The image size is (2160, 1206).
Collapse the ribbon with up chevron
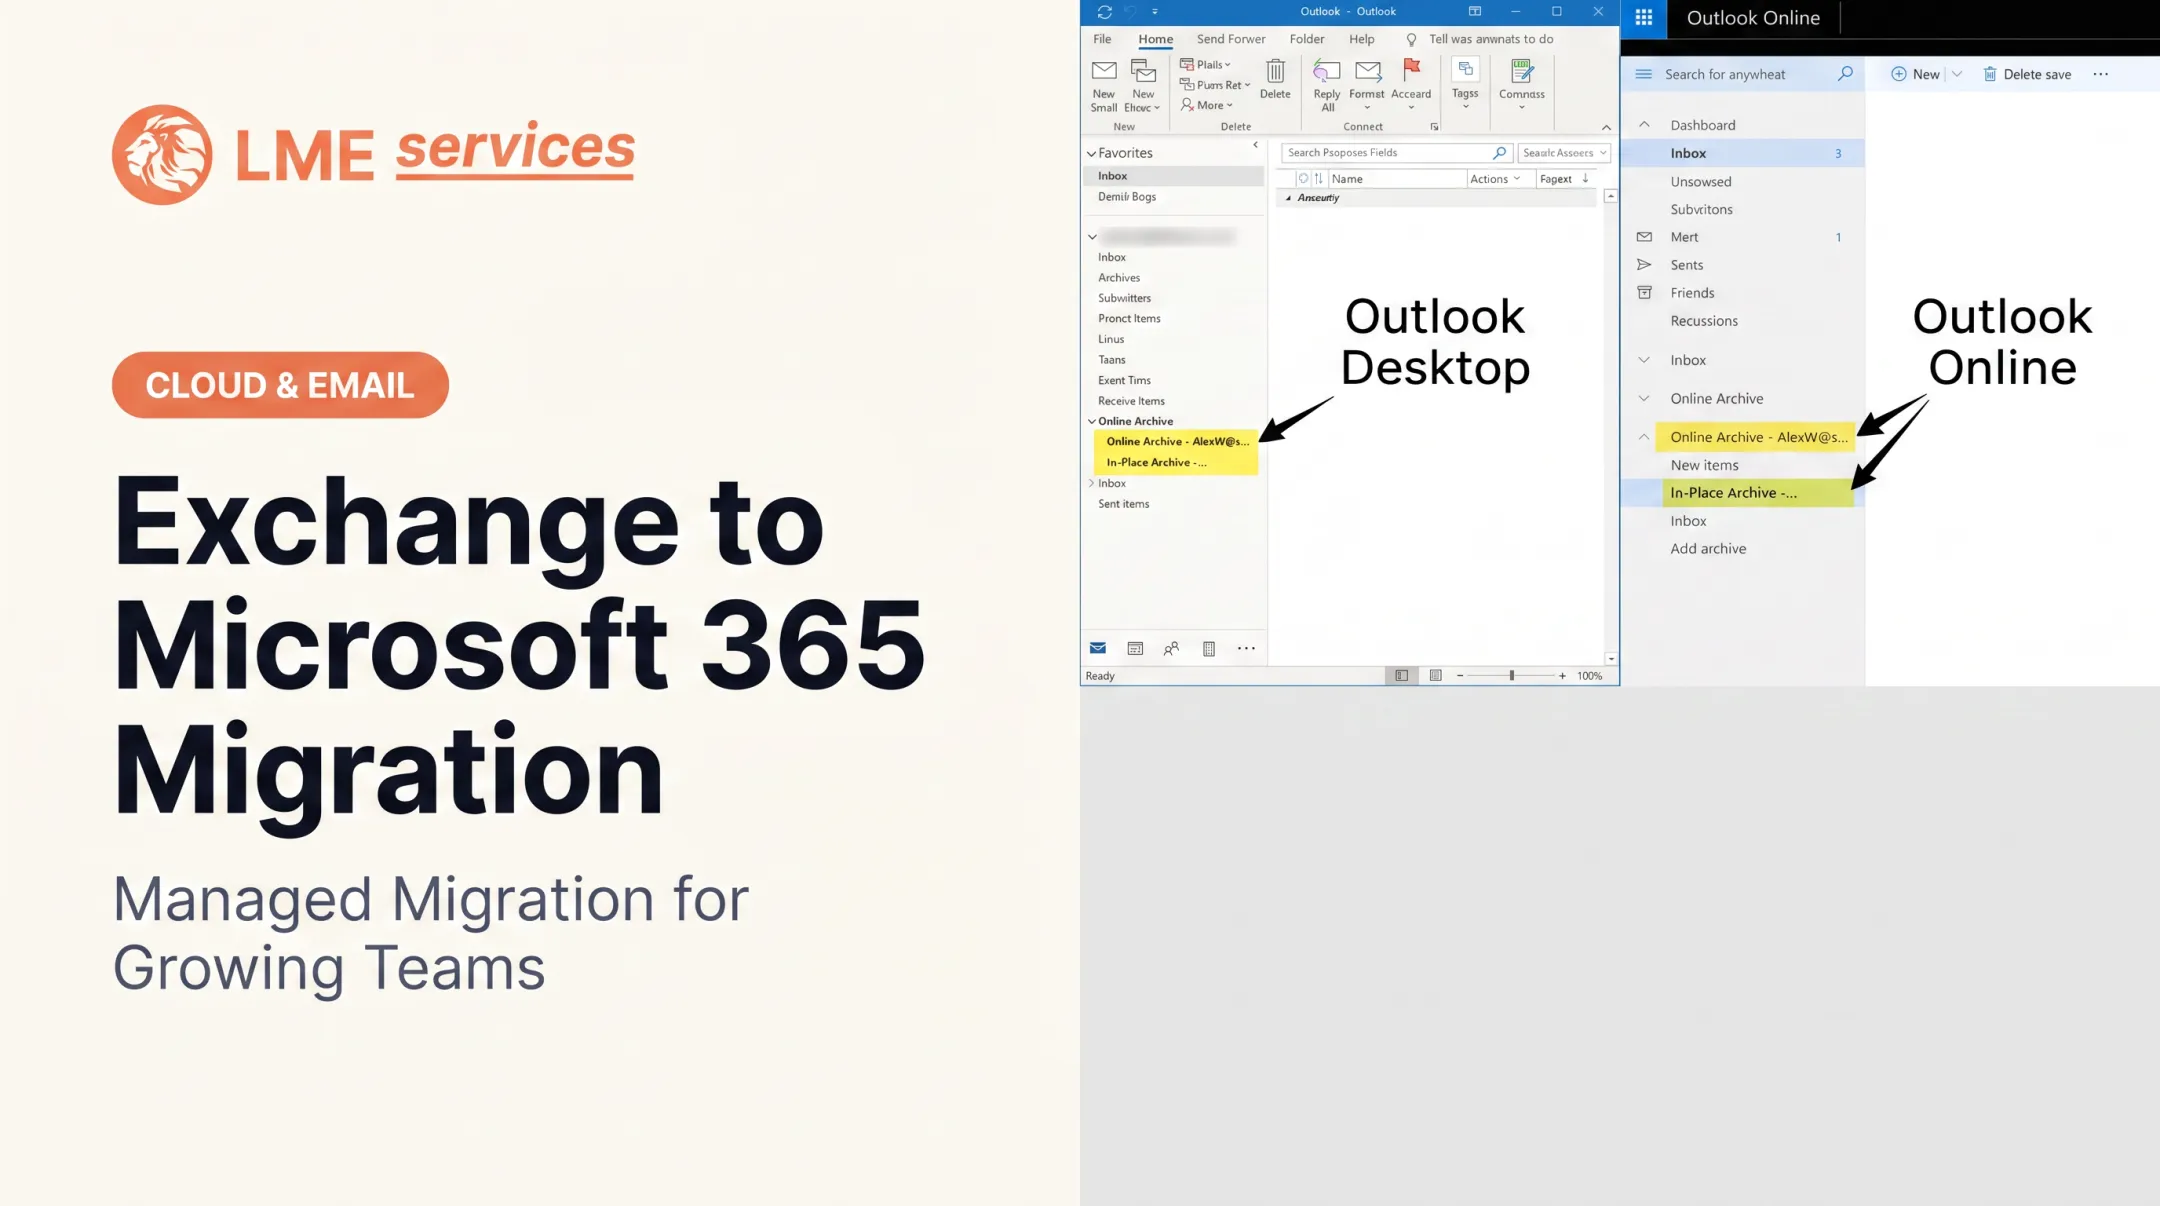pyautogui.click(x=1606, y=127)
